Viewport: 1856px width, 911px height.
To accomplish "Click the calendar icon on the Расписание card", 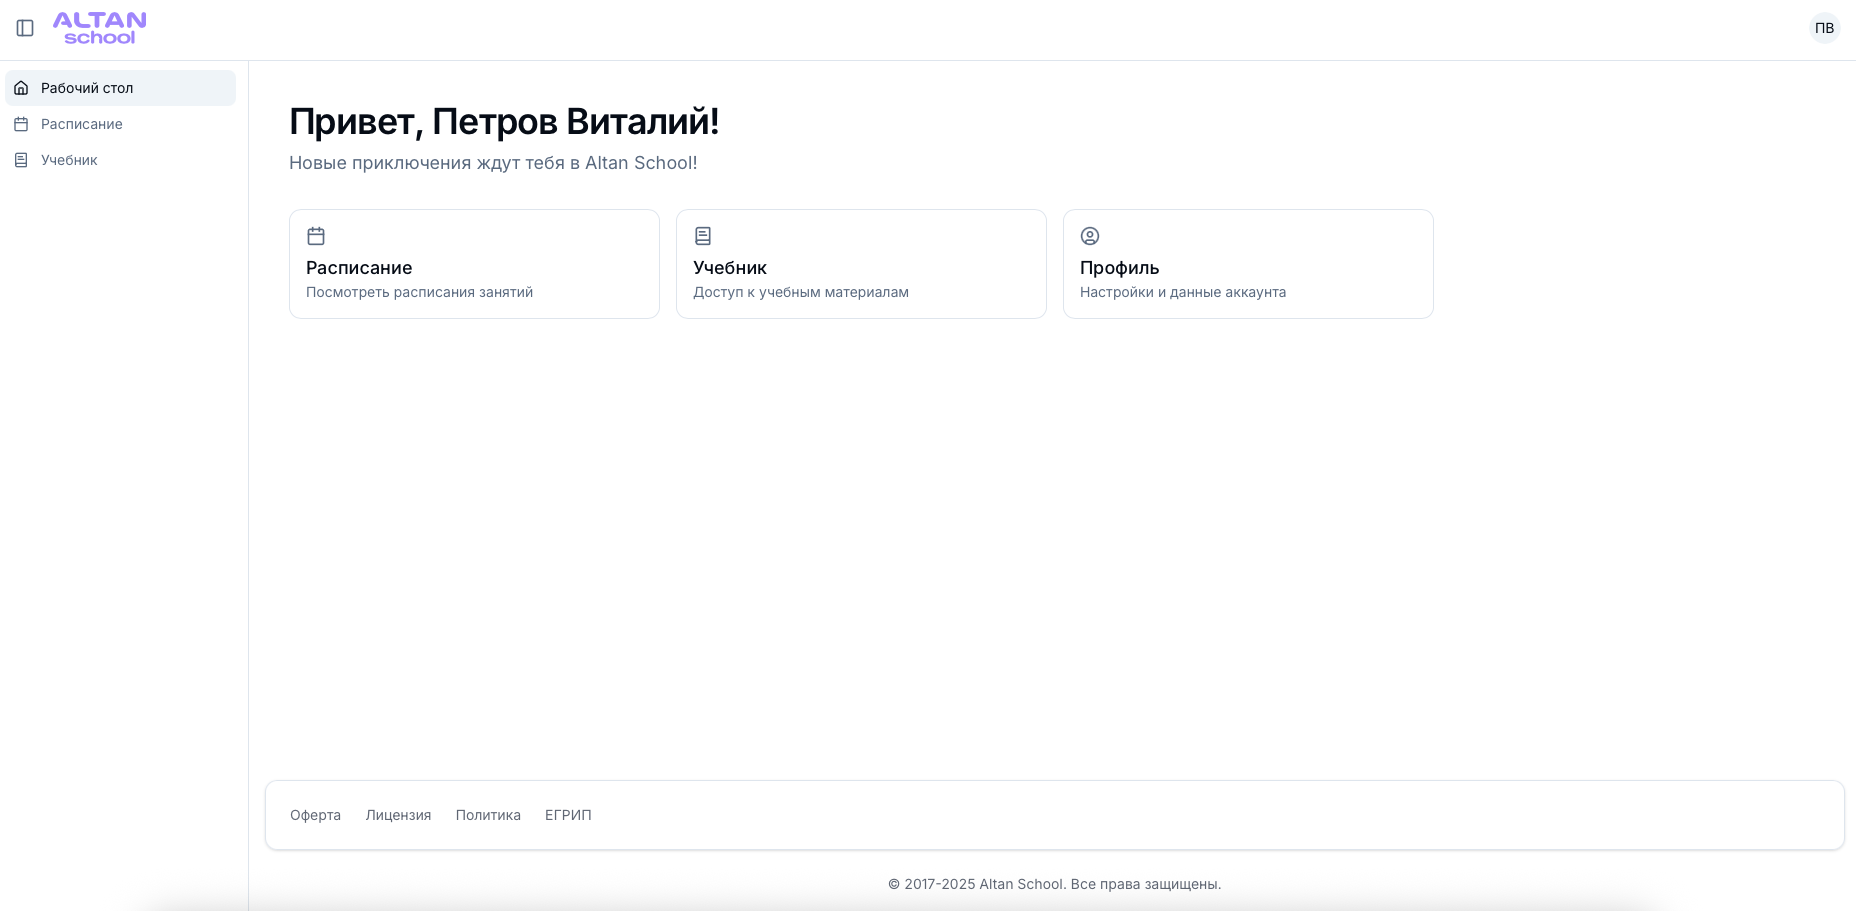I will (x=316, y=236).
